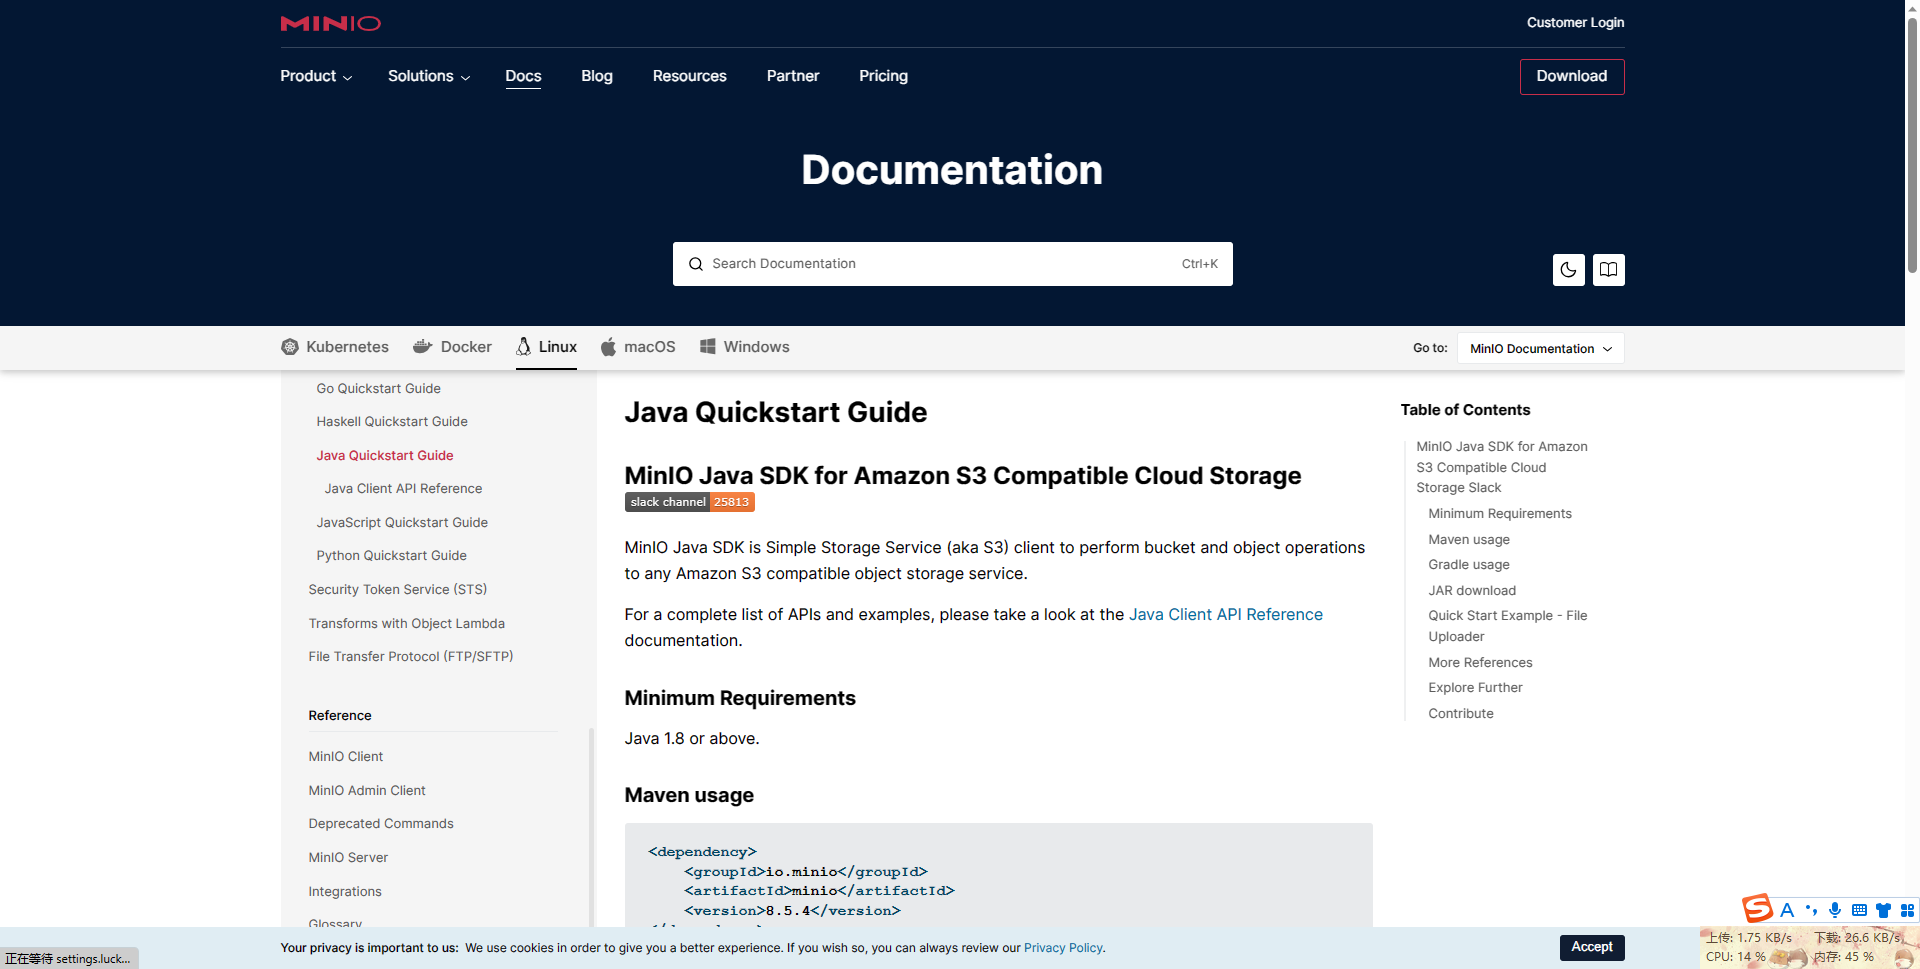This screenshot has width=1920, height=969.
Task: Open Haskell Quickstart Guide in sidebar
Action: click(392, 422)
